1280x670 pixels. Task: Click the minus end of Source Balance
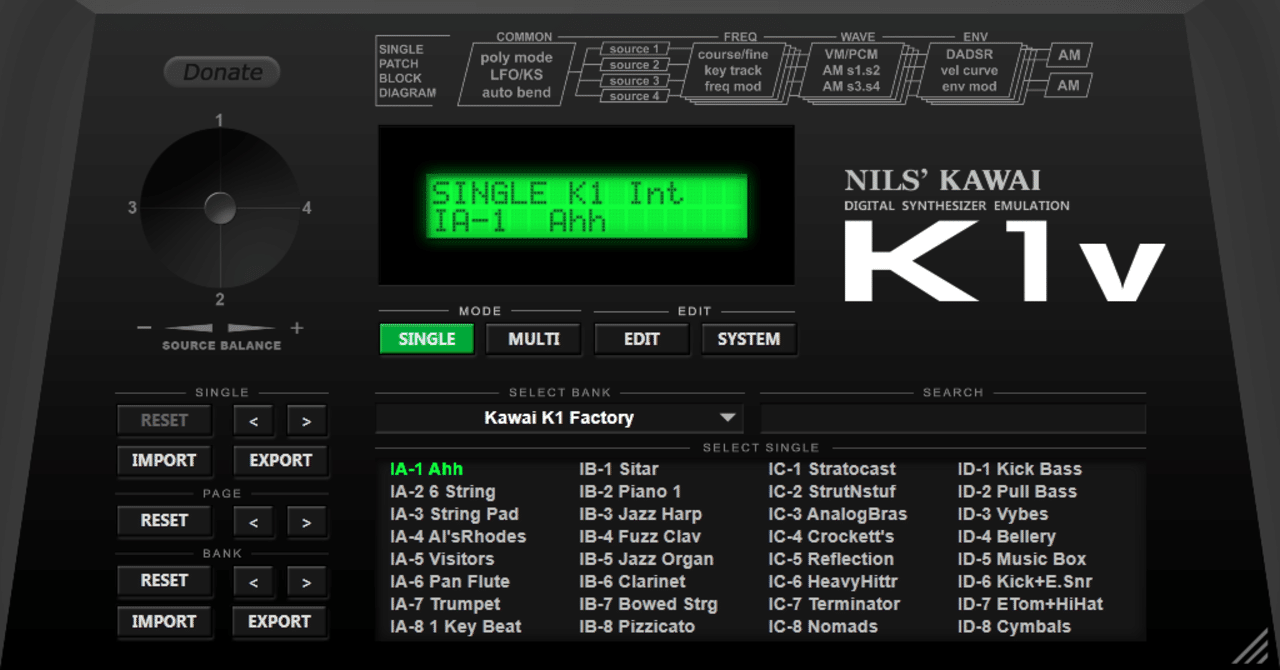click(143, 327)
